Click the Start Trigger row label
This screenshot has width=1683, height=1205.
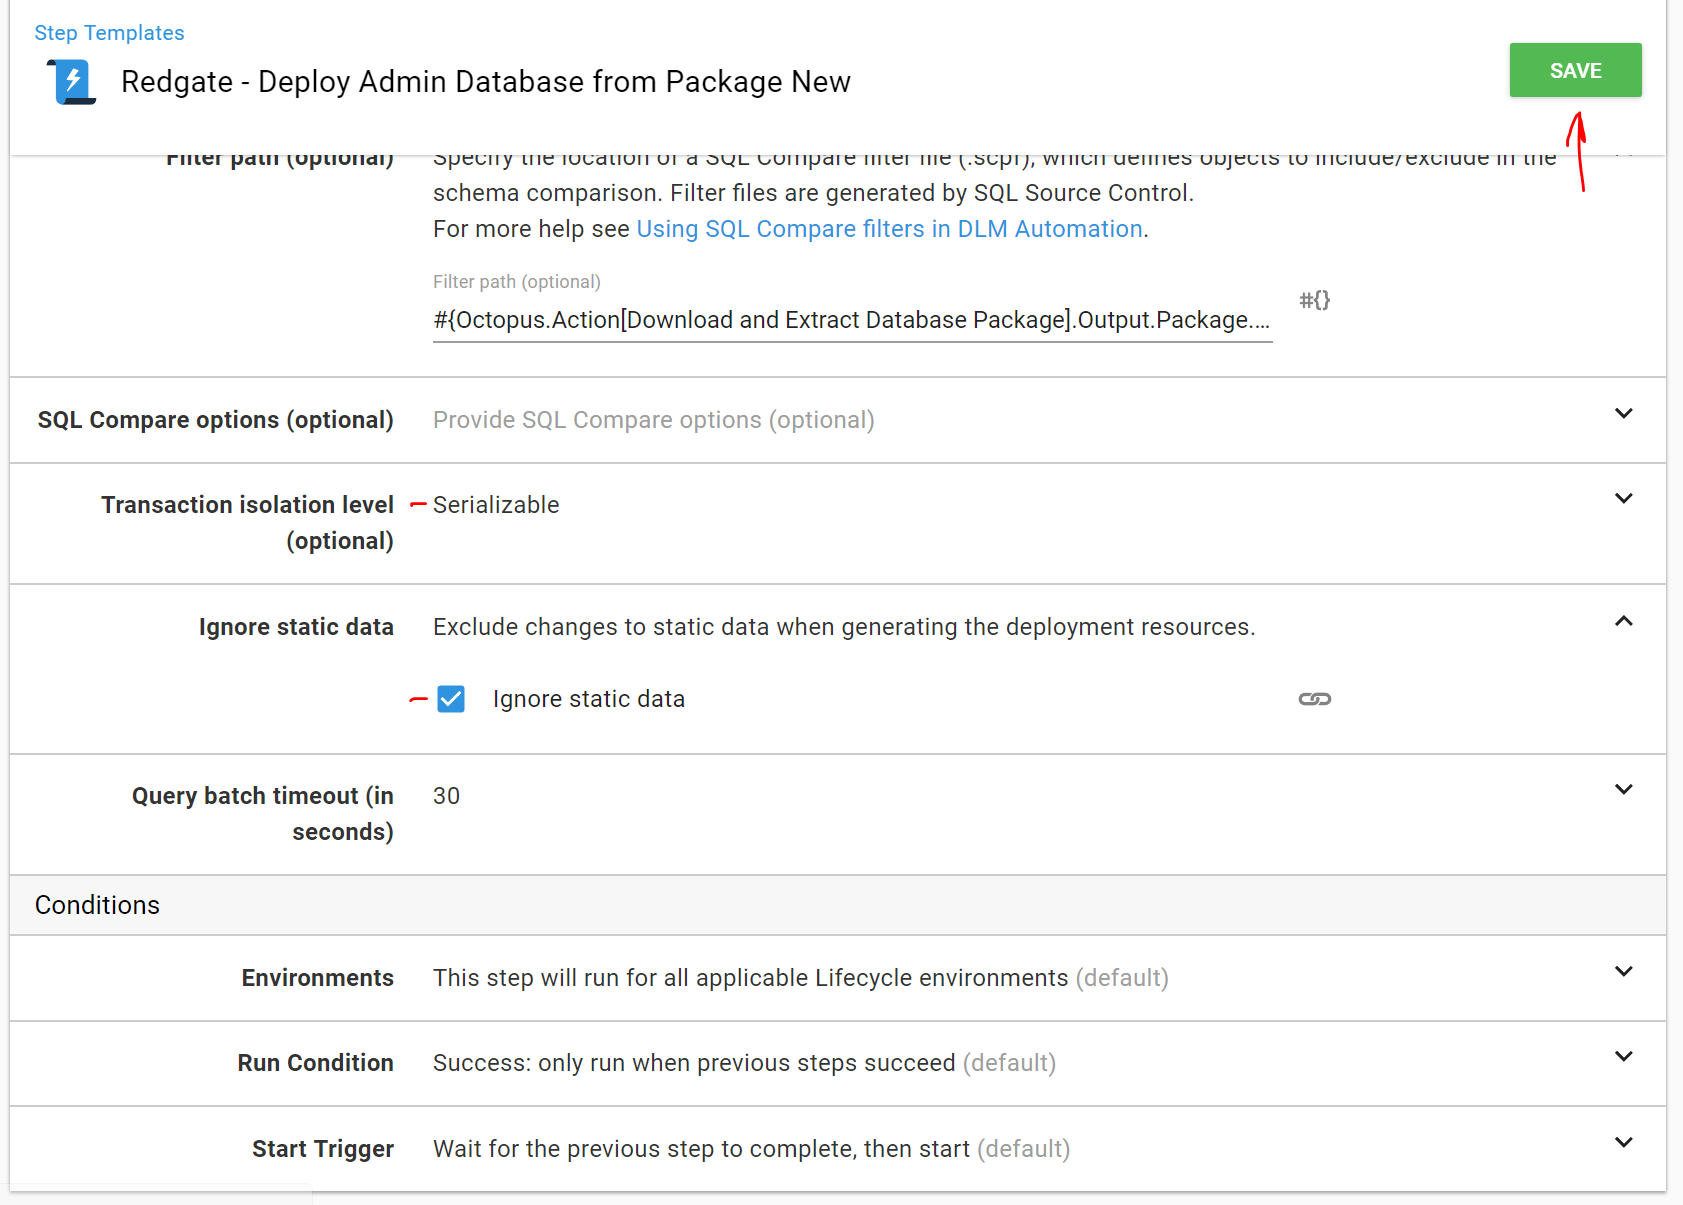click(322, 1149)
